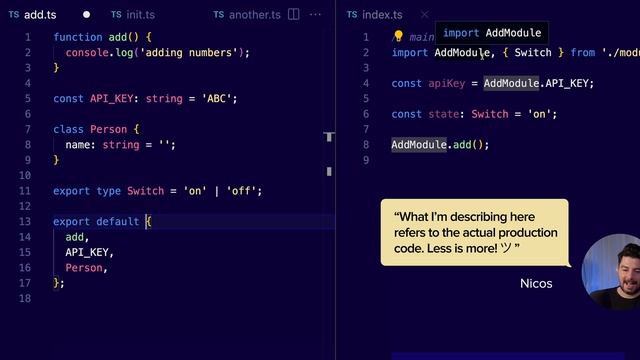640x360 pixels.
Task: Click 'Person,' entry on line 16
Action: tap(87, 268)
